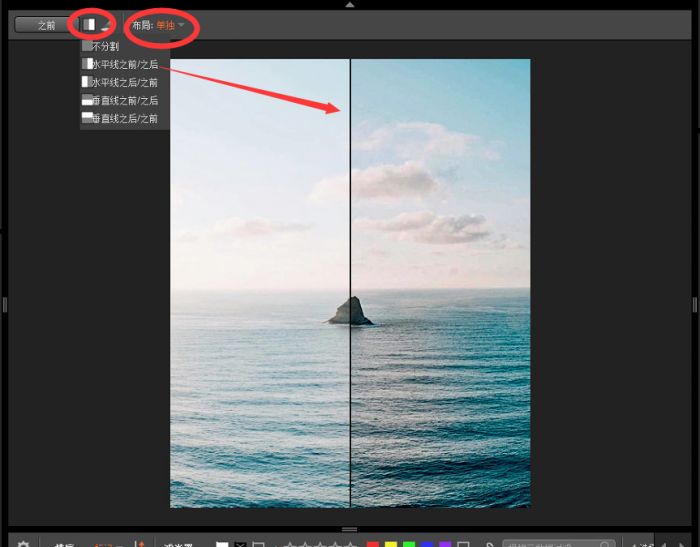
Task: Toggle the red color label filter
Action: click(x=373, y=544)
